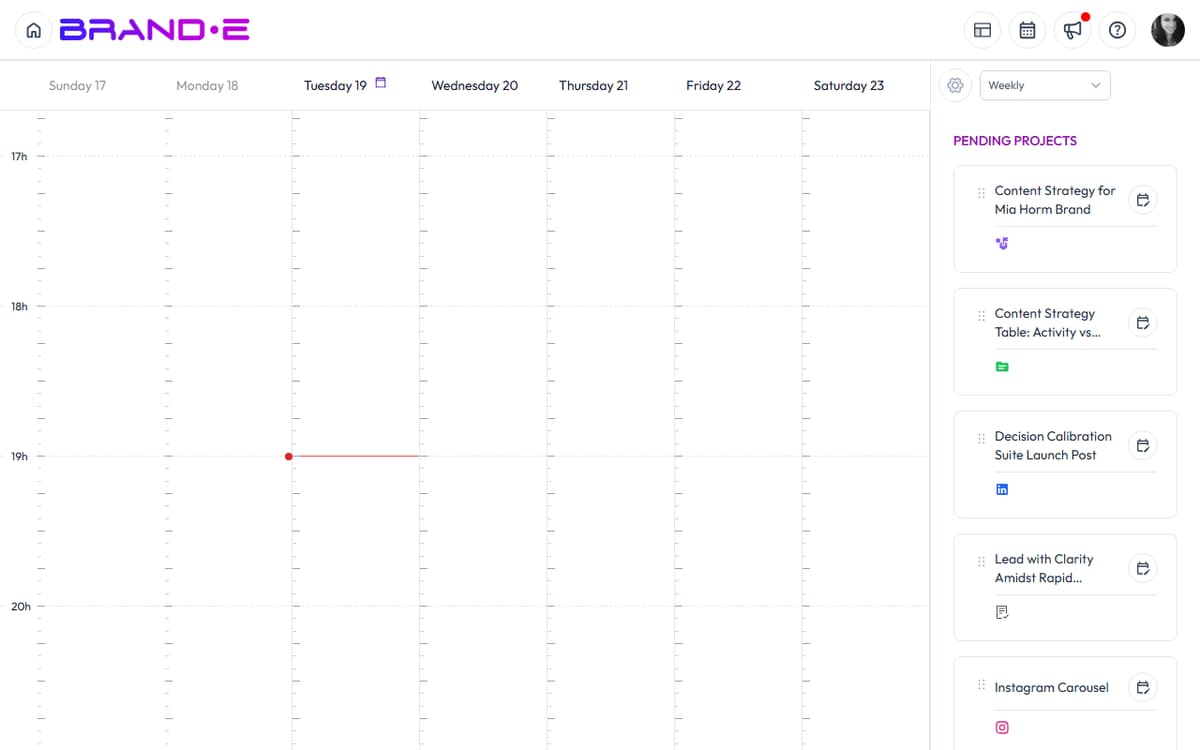Schedule Content Strategy Table project
1200x750 pixels.
click(1142, 323)
